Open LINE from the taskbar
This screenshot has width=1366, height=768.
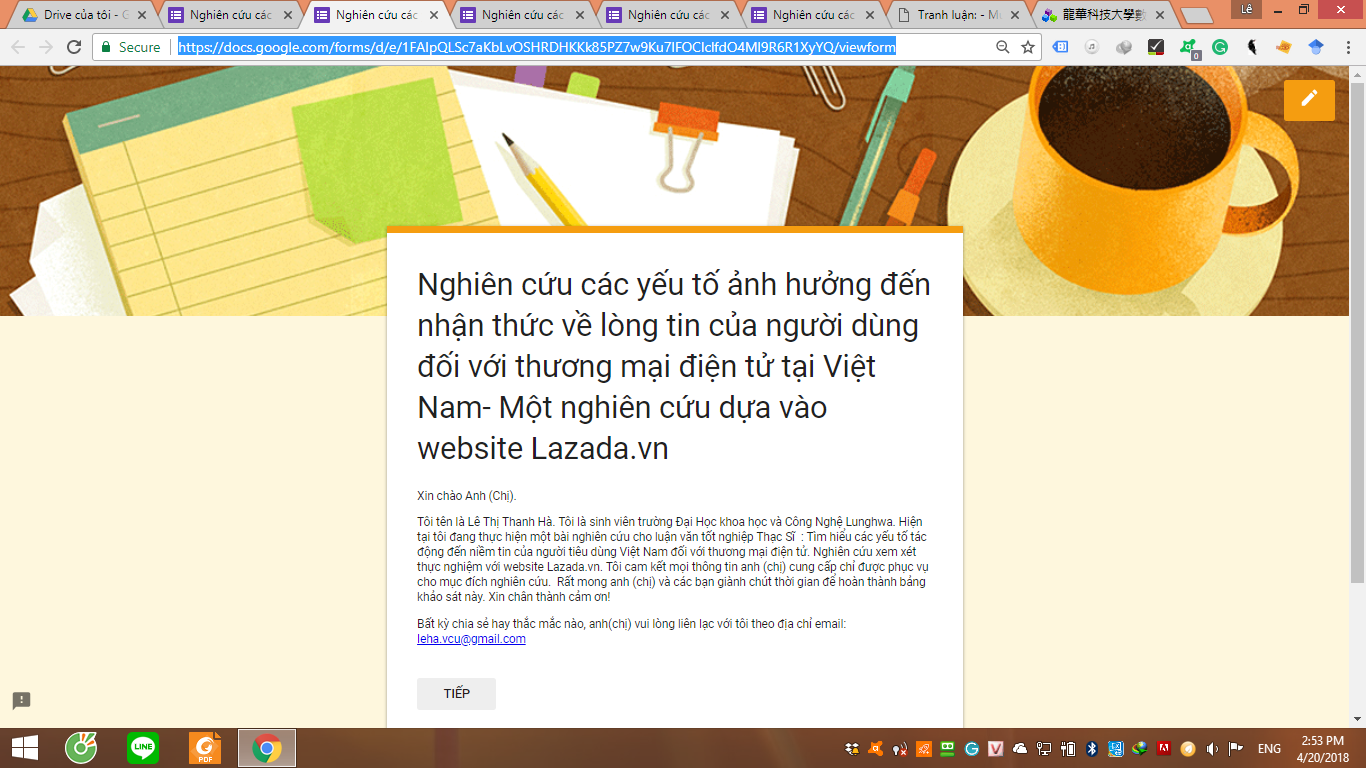[143, 748]
